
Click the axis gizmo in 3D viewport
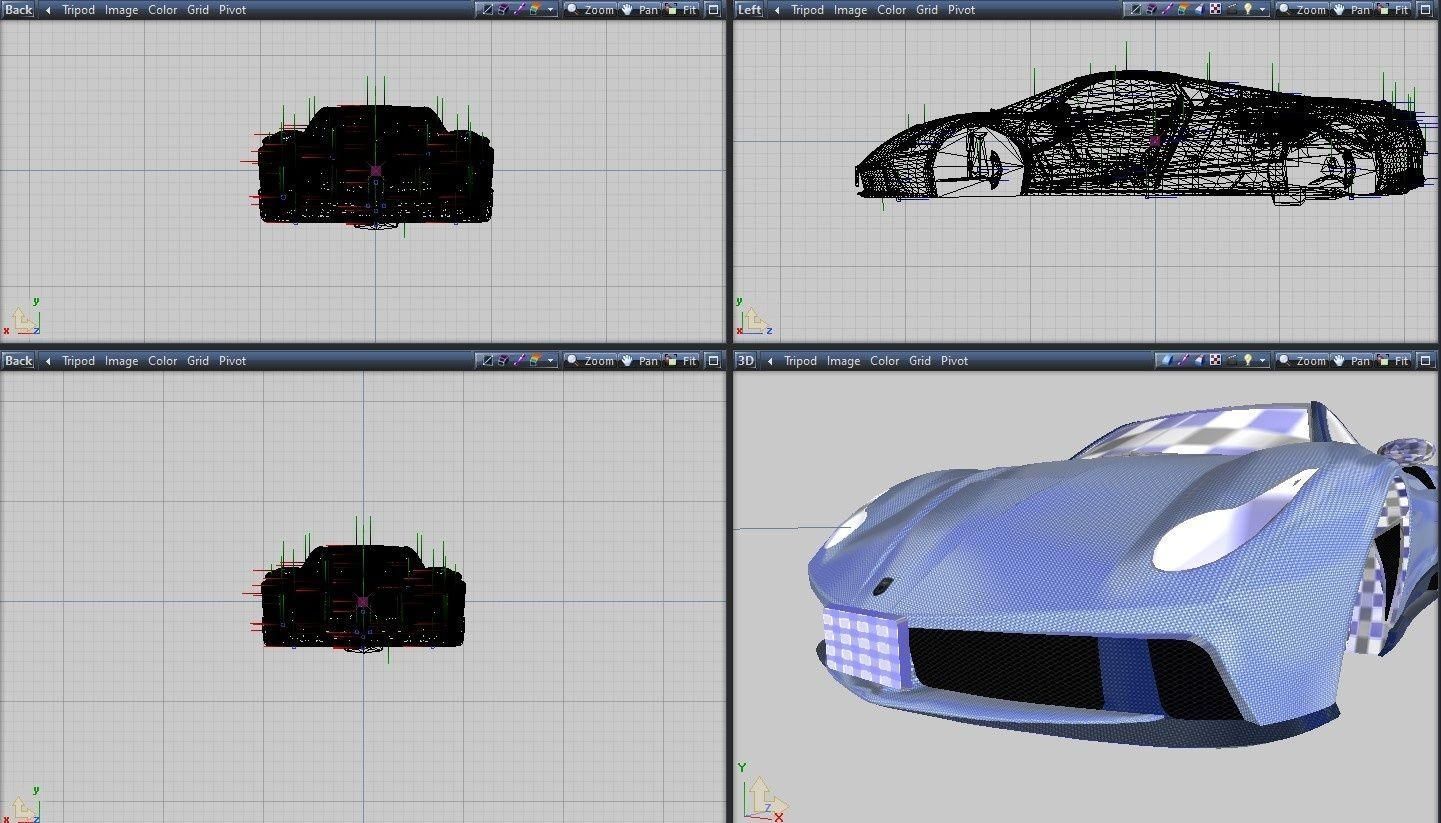point(764,797)
